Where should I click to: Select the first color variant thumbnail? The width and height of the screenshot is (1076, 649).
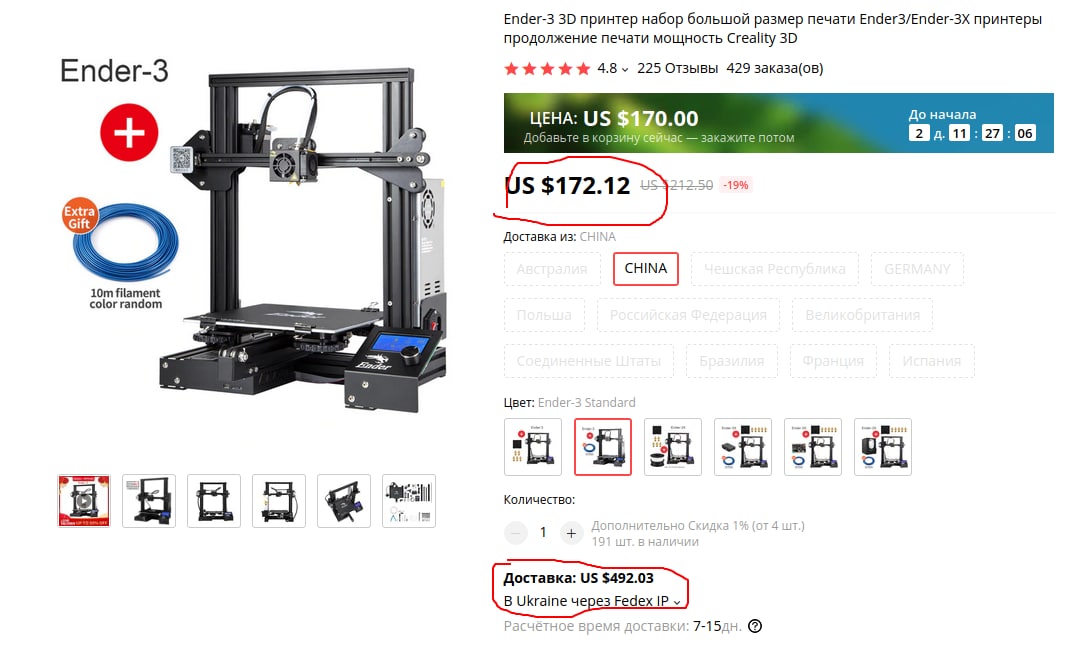(x=533, y=447)
